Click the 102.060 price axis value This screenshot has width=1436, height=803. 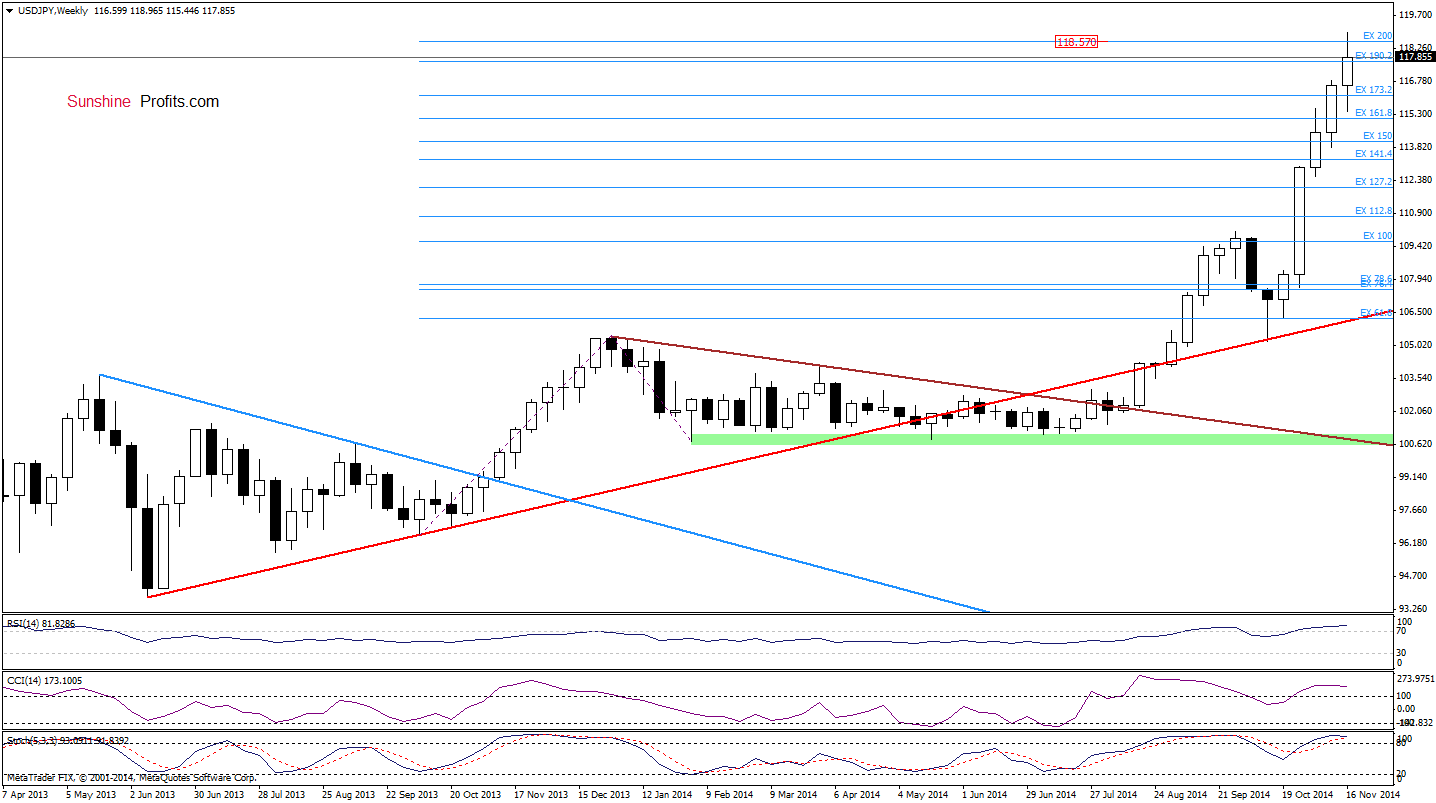(x=1416, y=411)
